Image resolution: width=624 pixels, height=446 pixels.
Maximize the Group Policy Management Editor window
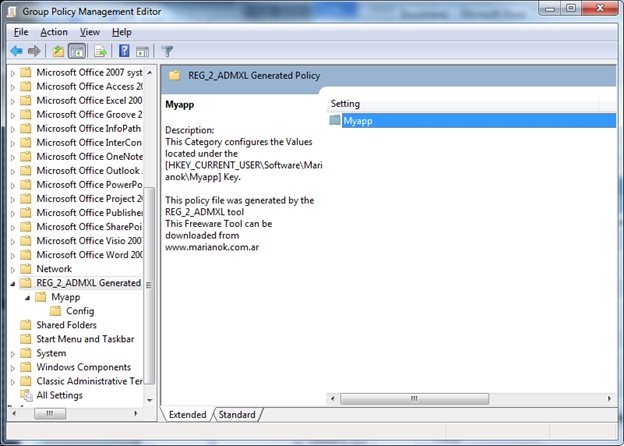(571, 9)
